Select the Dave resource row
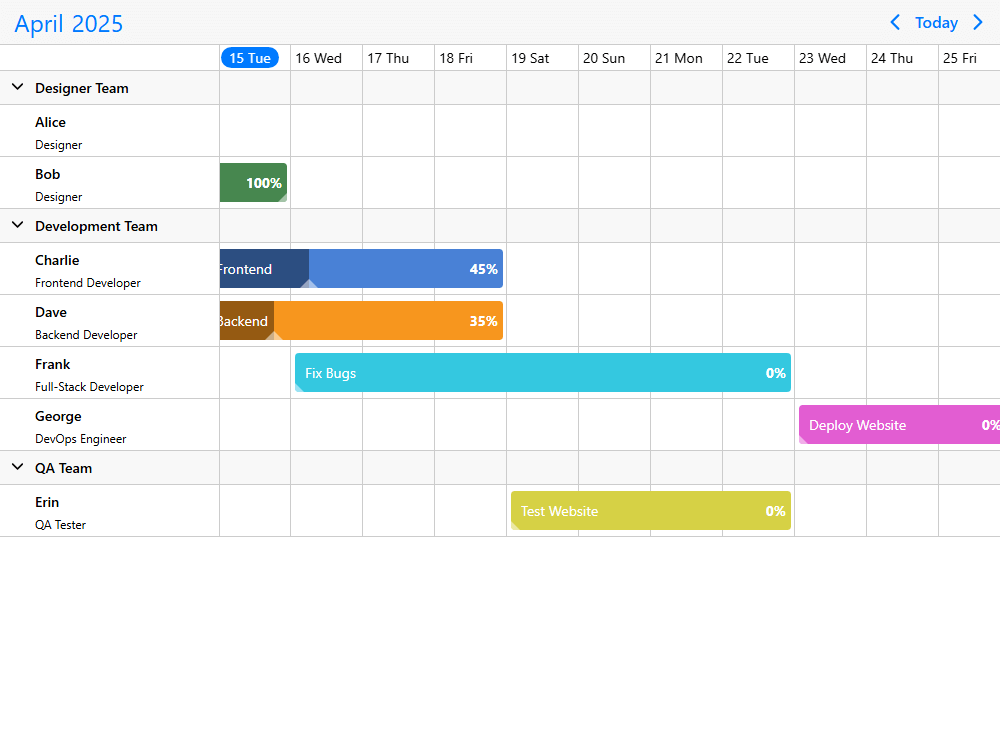This screenshot has width=1000, height=750. tap(110, 321)
